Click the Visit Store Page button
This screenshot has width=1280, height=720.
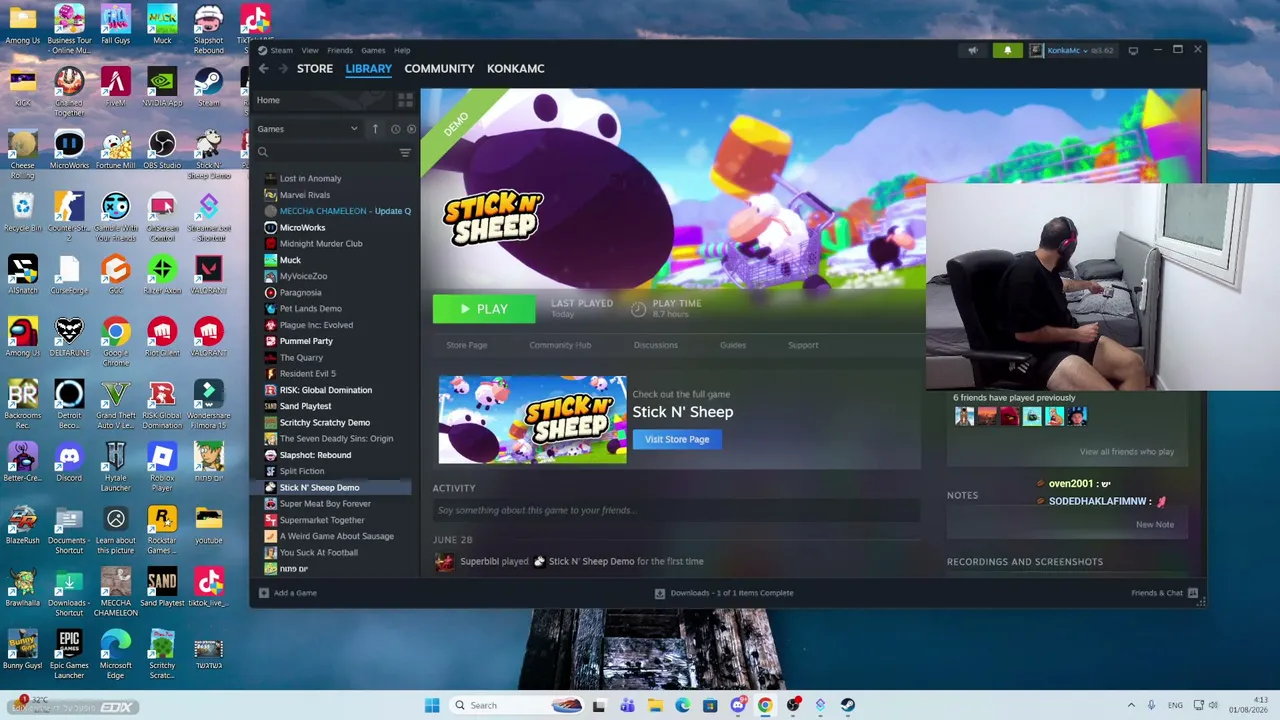click(677, 439)
